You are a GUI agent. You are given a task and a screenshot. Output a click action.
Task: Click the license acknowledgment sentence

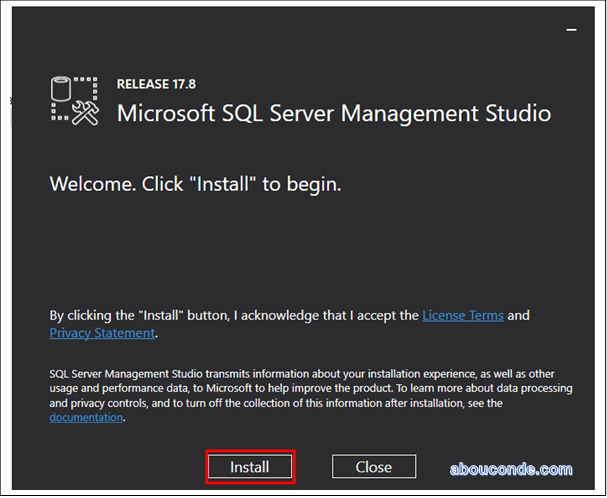(x=235, y=315)
